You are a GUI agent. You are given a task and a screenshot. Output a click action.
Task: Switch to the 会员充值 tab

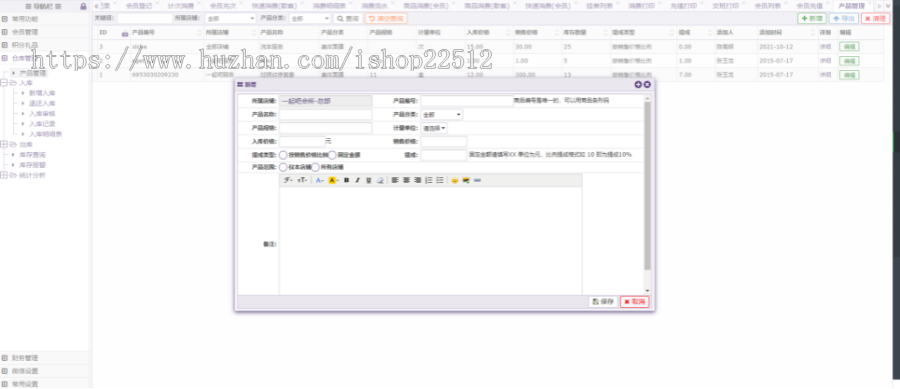[809, 6]
